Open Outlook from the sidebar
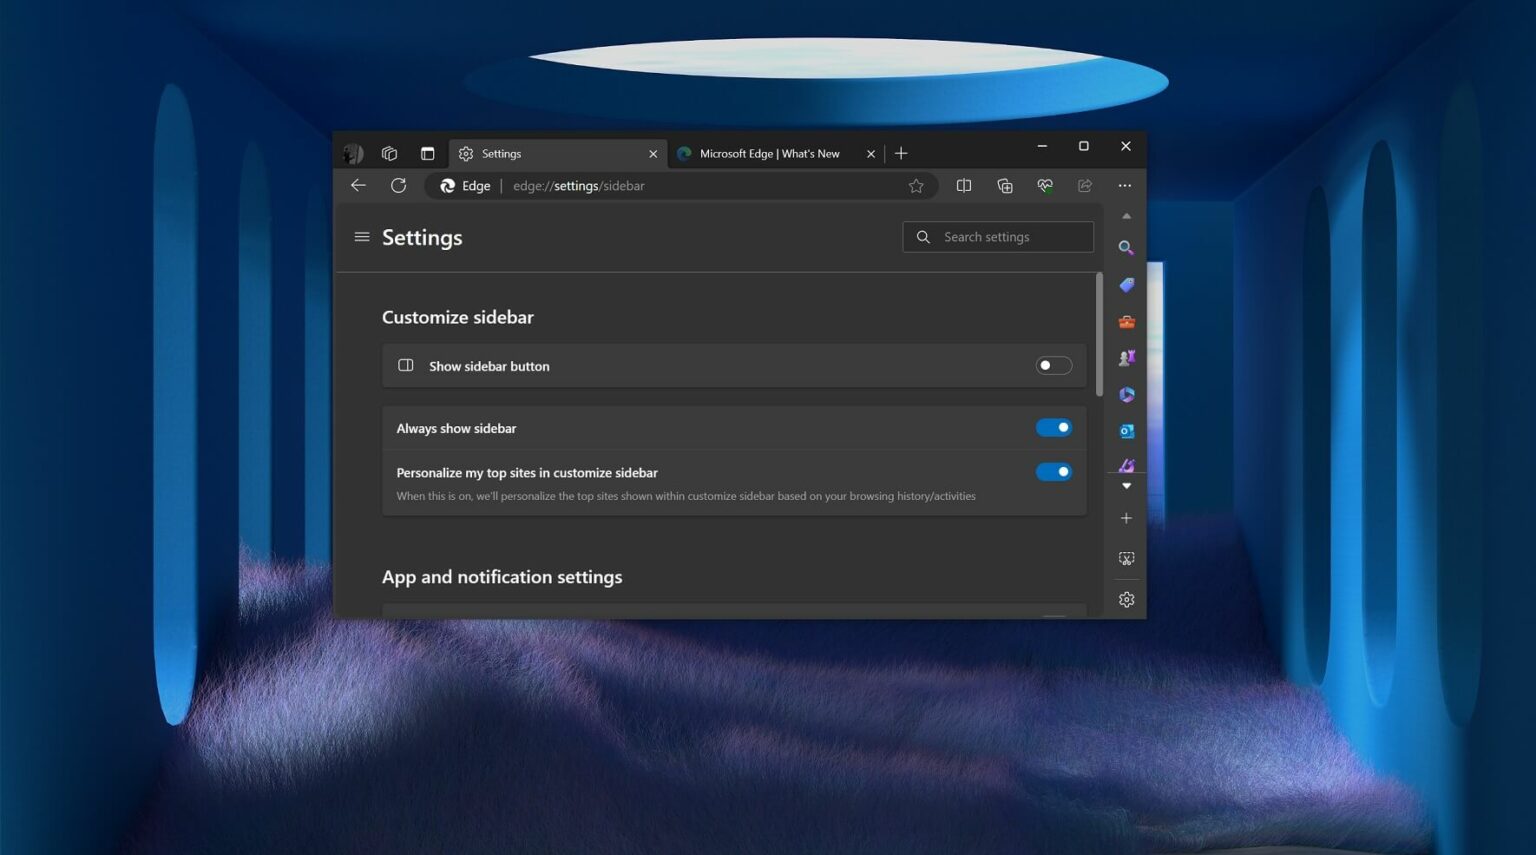This screenshot has height=855, width=1536. (1126, 431)
